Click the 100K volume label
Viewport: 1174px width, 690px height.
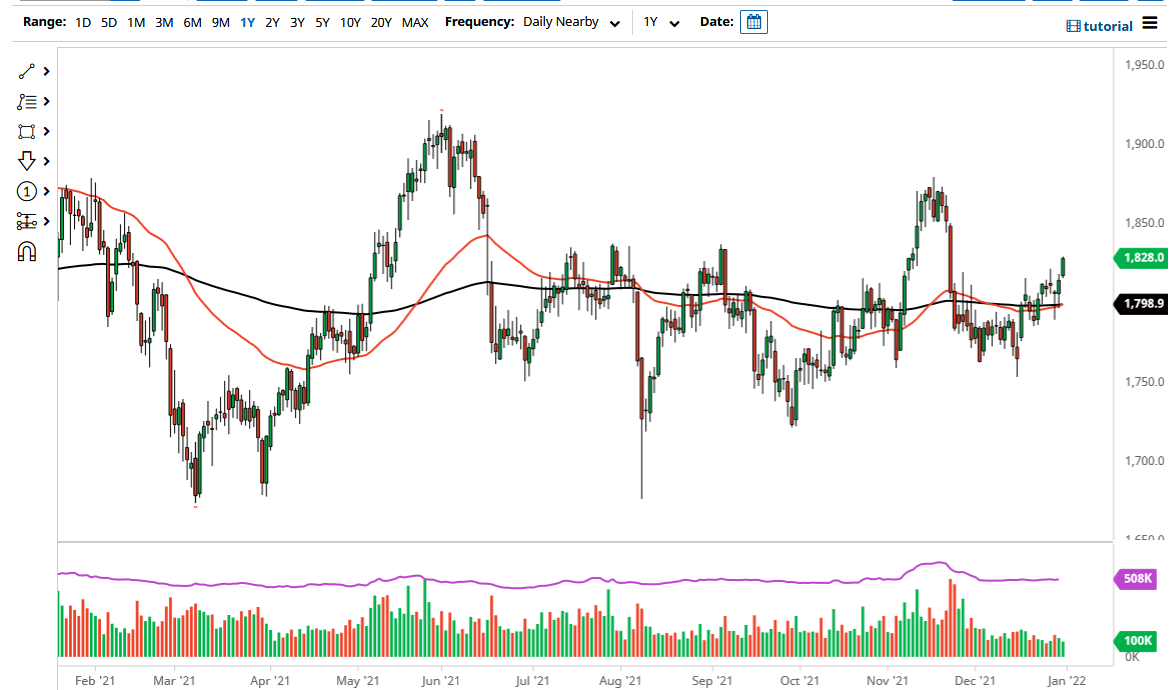pyautogui.click(x=1137, y=641)
